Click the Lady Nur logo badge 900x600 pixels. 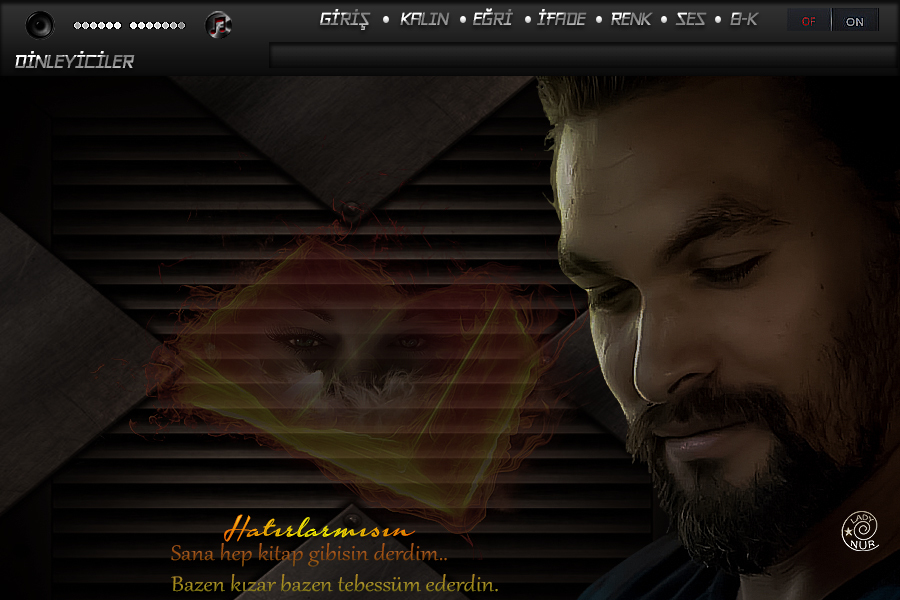click(x=859, y=531)
